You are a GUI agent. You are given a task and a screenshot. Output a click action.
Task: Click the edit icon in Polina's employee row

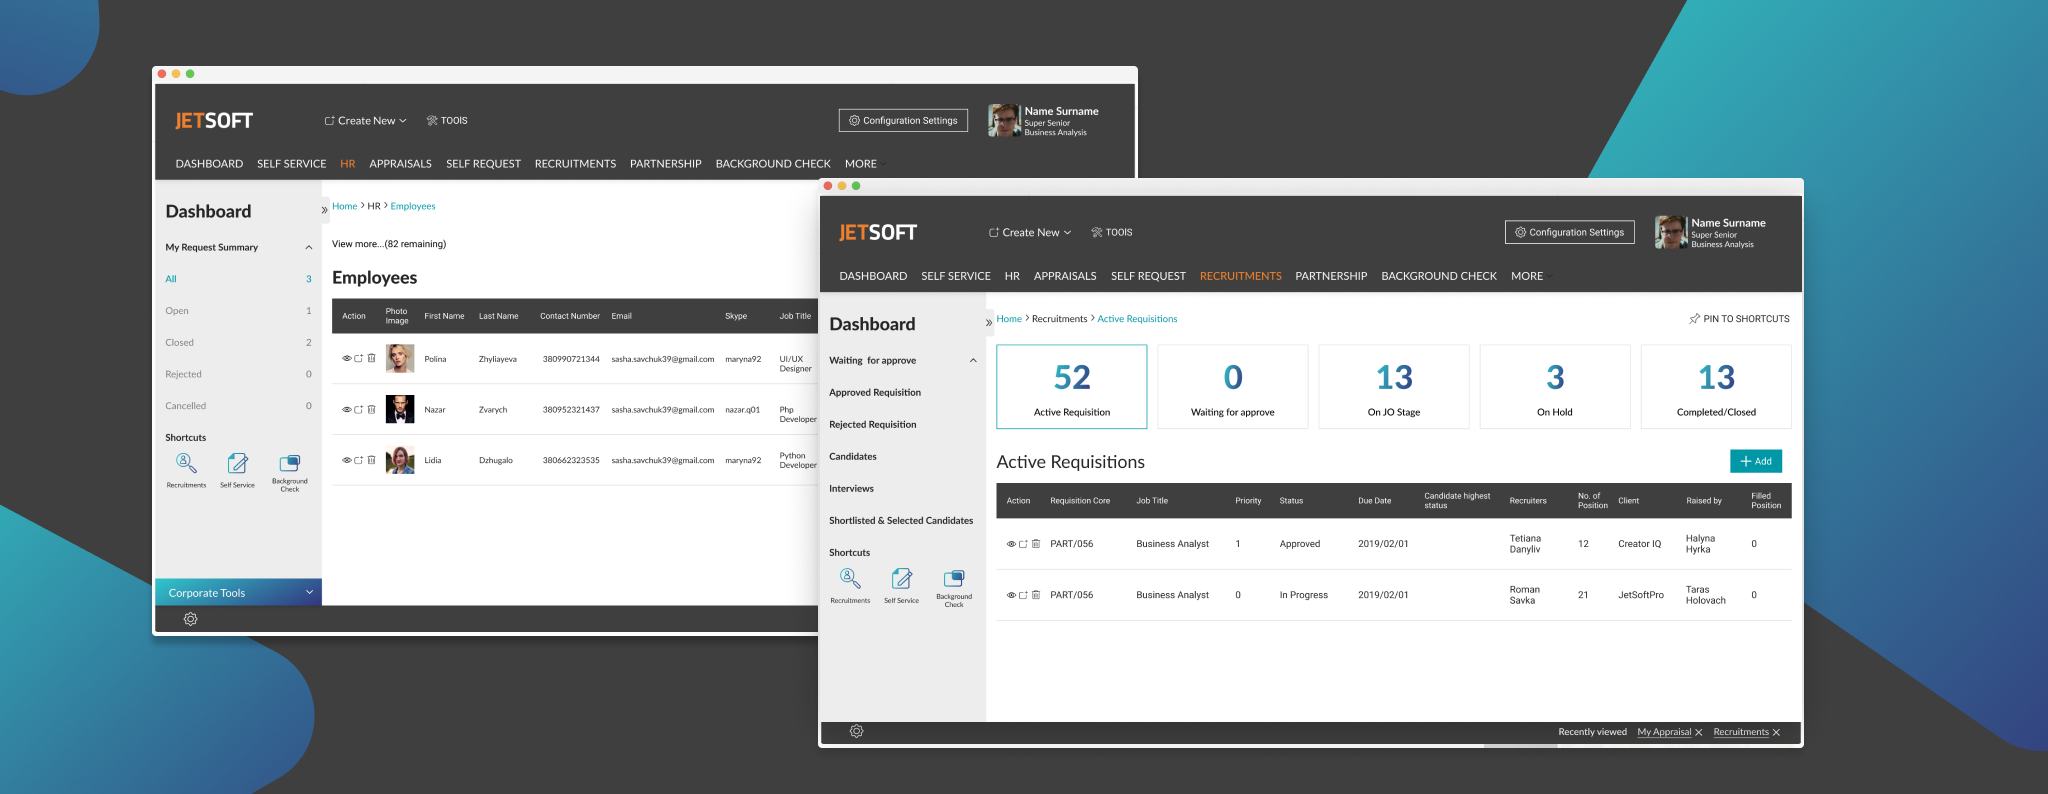coord(359,358)
